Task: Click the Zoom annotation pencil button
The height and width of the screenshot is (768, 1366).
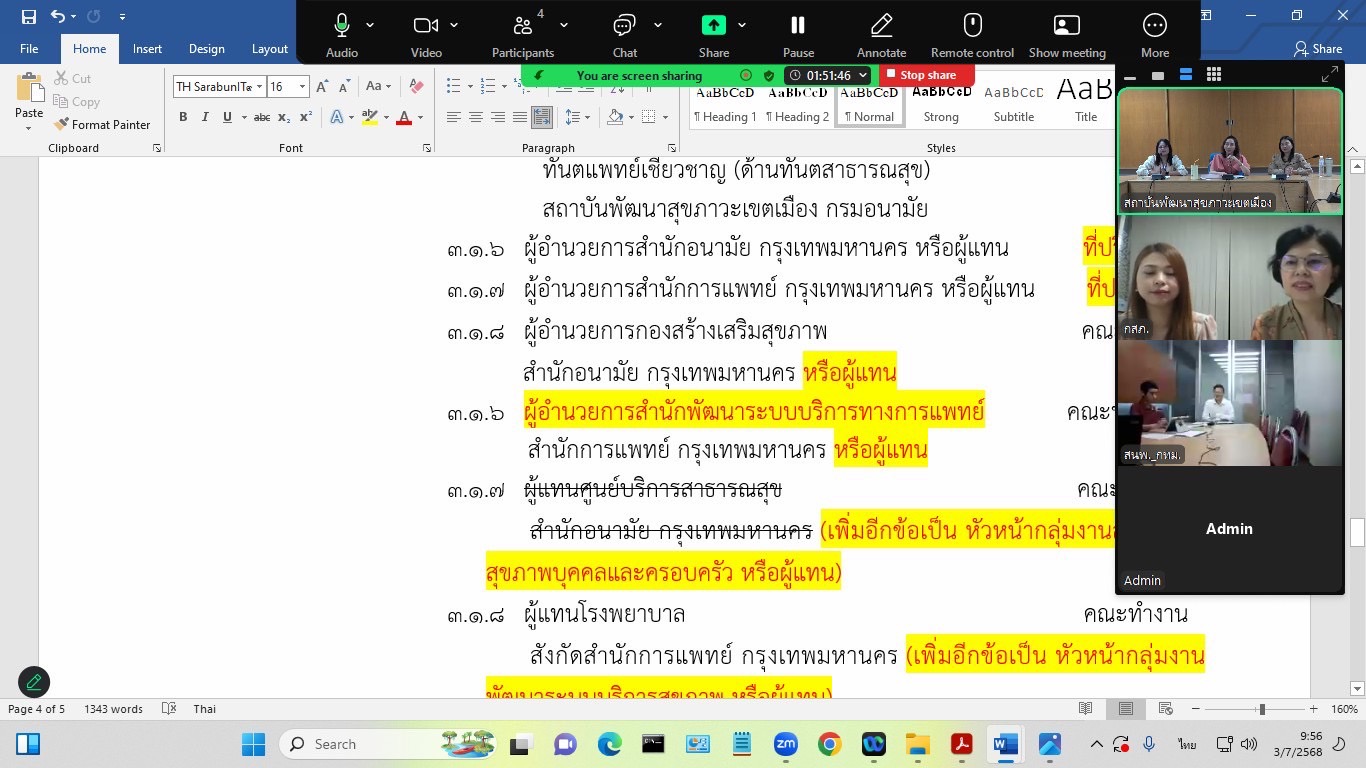Action: pyautogui.click(x=34, y=682)
